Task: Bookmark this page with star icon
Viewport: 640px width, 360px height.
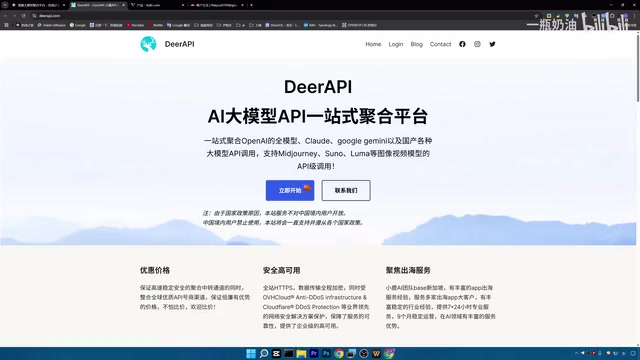Action: [x=536, y=16]
